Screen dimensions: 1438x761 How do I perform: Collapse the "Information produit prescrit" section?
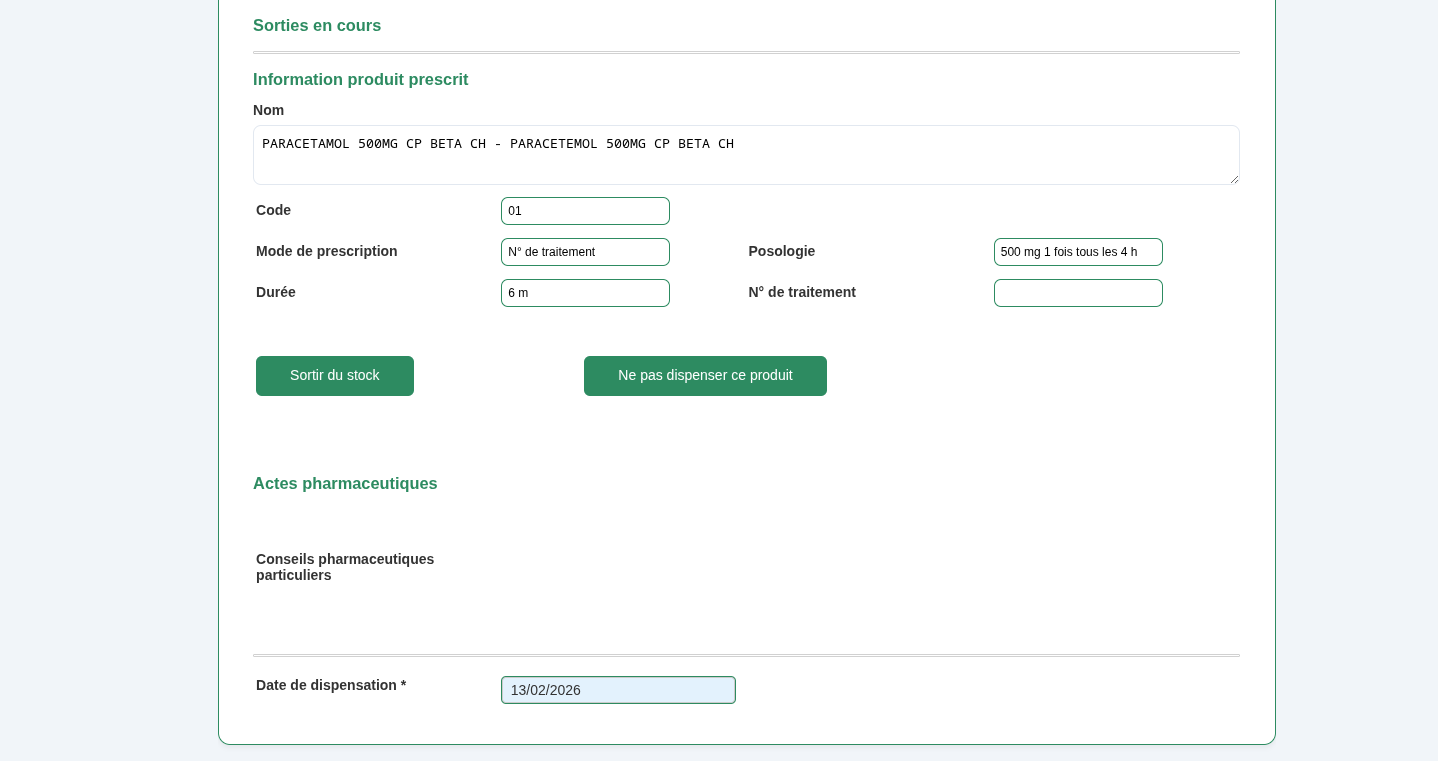361,80
